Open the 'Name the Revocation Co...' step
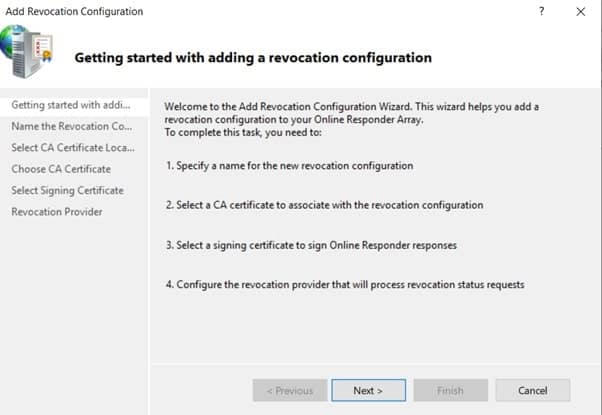Screen dimensions: 602x415 tap(72, 126)
